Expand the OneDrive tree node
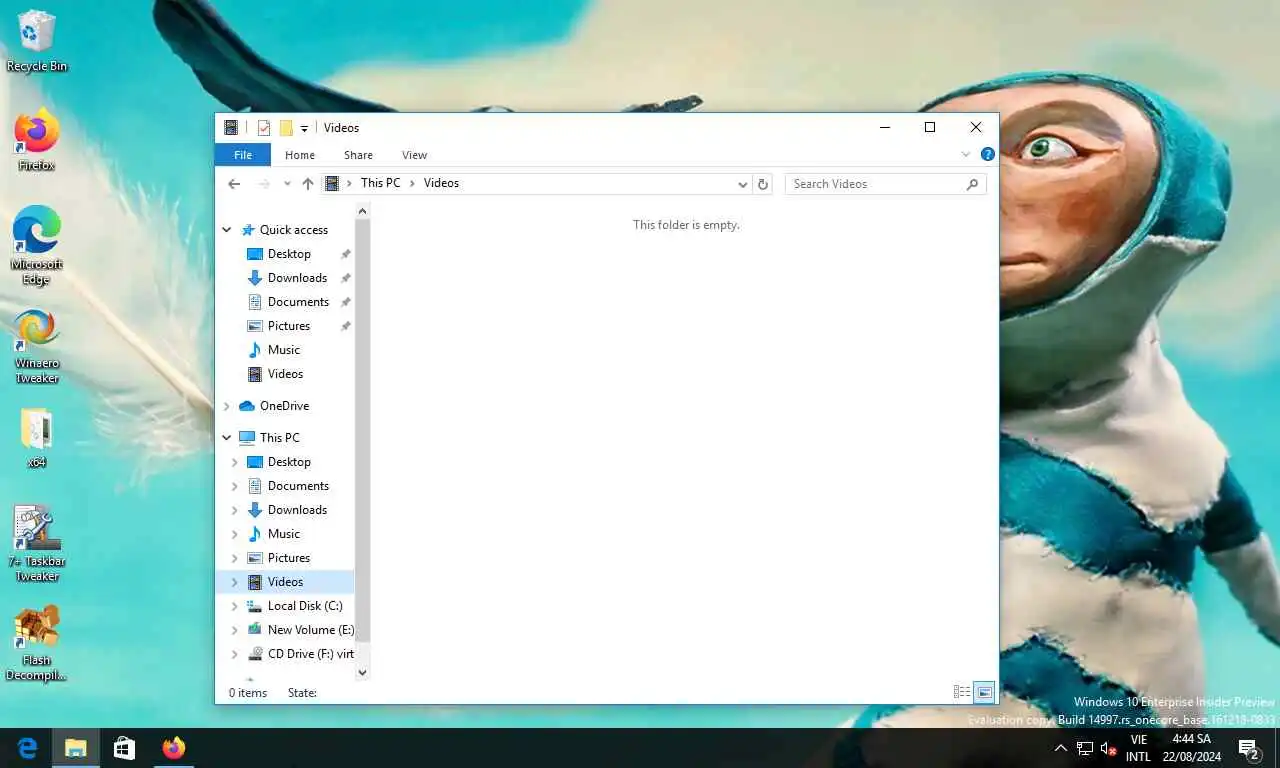This screenshot has height=768, width=1280. (227, 406)
